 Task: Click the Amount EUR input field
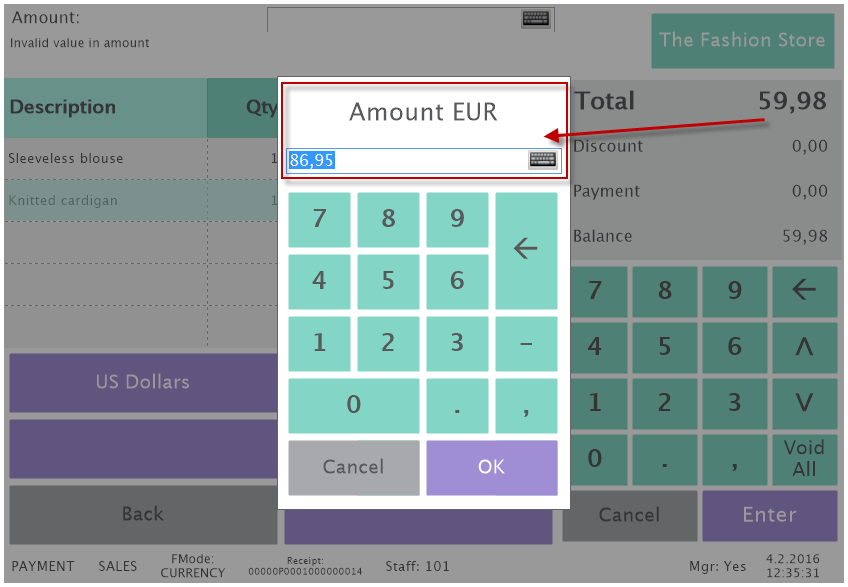405,160
